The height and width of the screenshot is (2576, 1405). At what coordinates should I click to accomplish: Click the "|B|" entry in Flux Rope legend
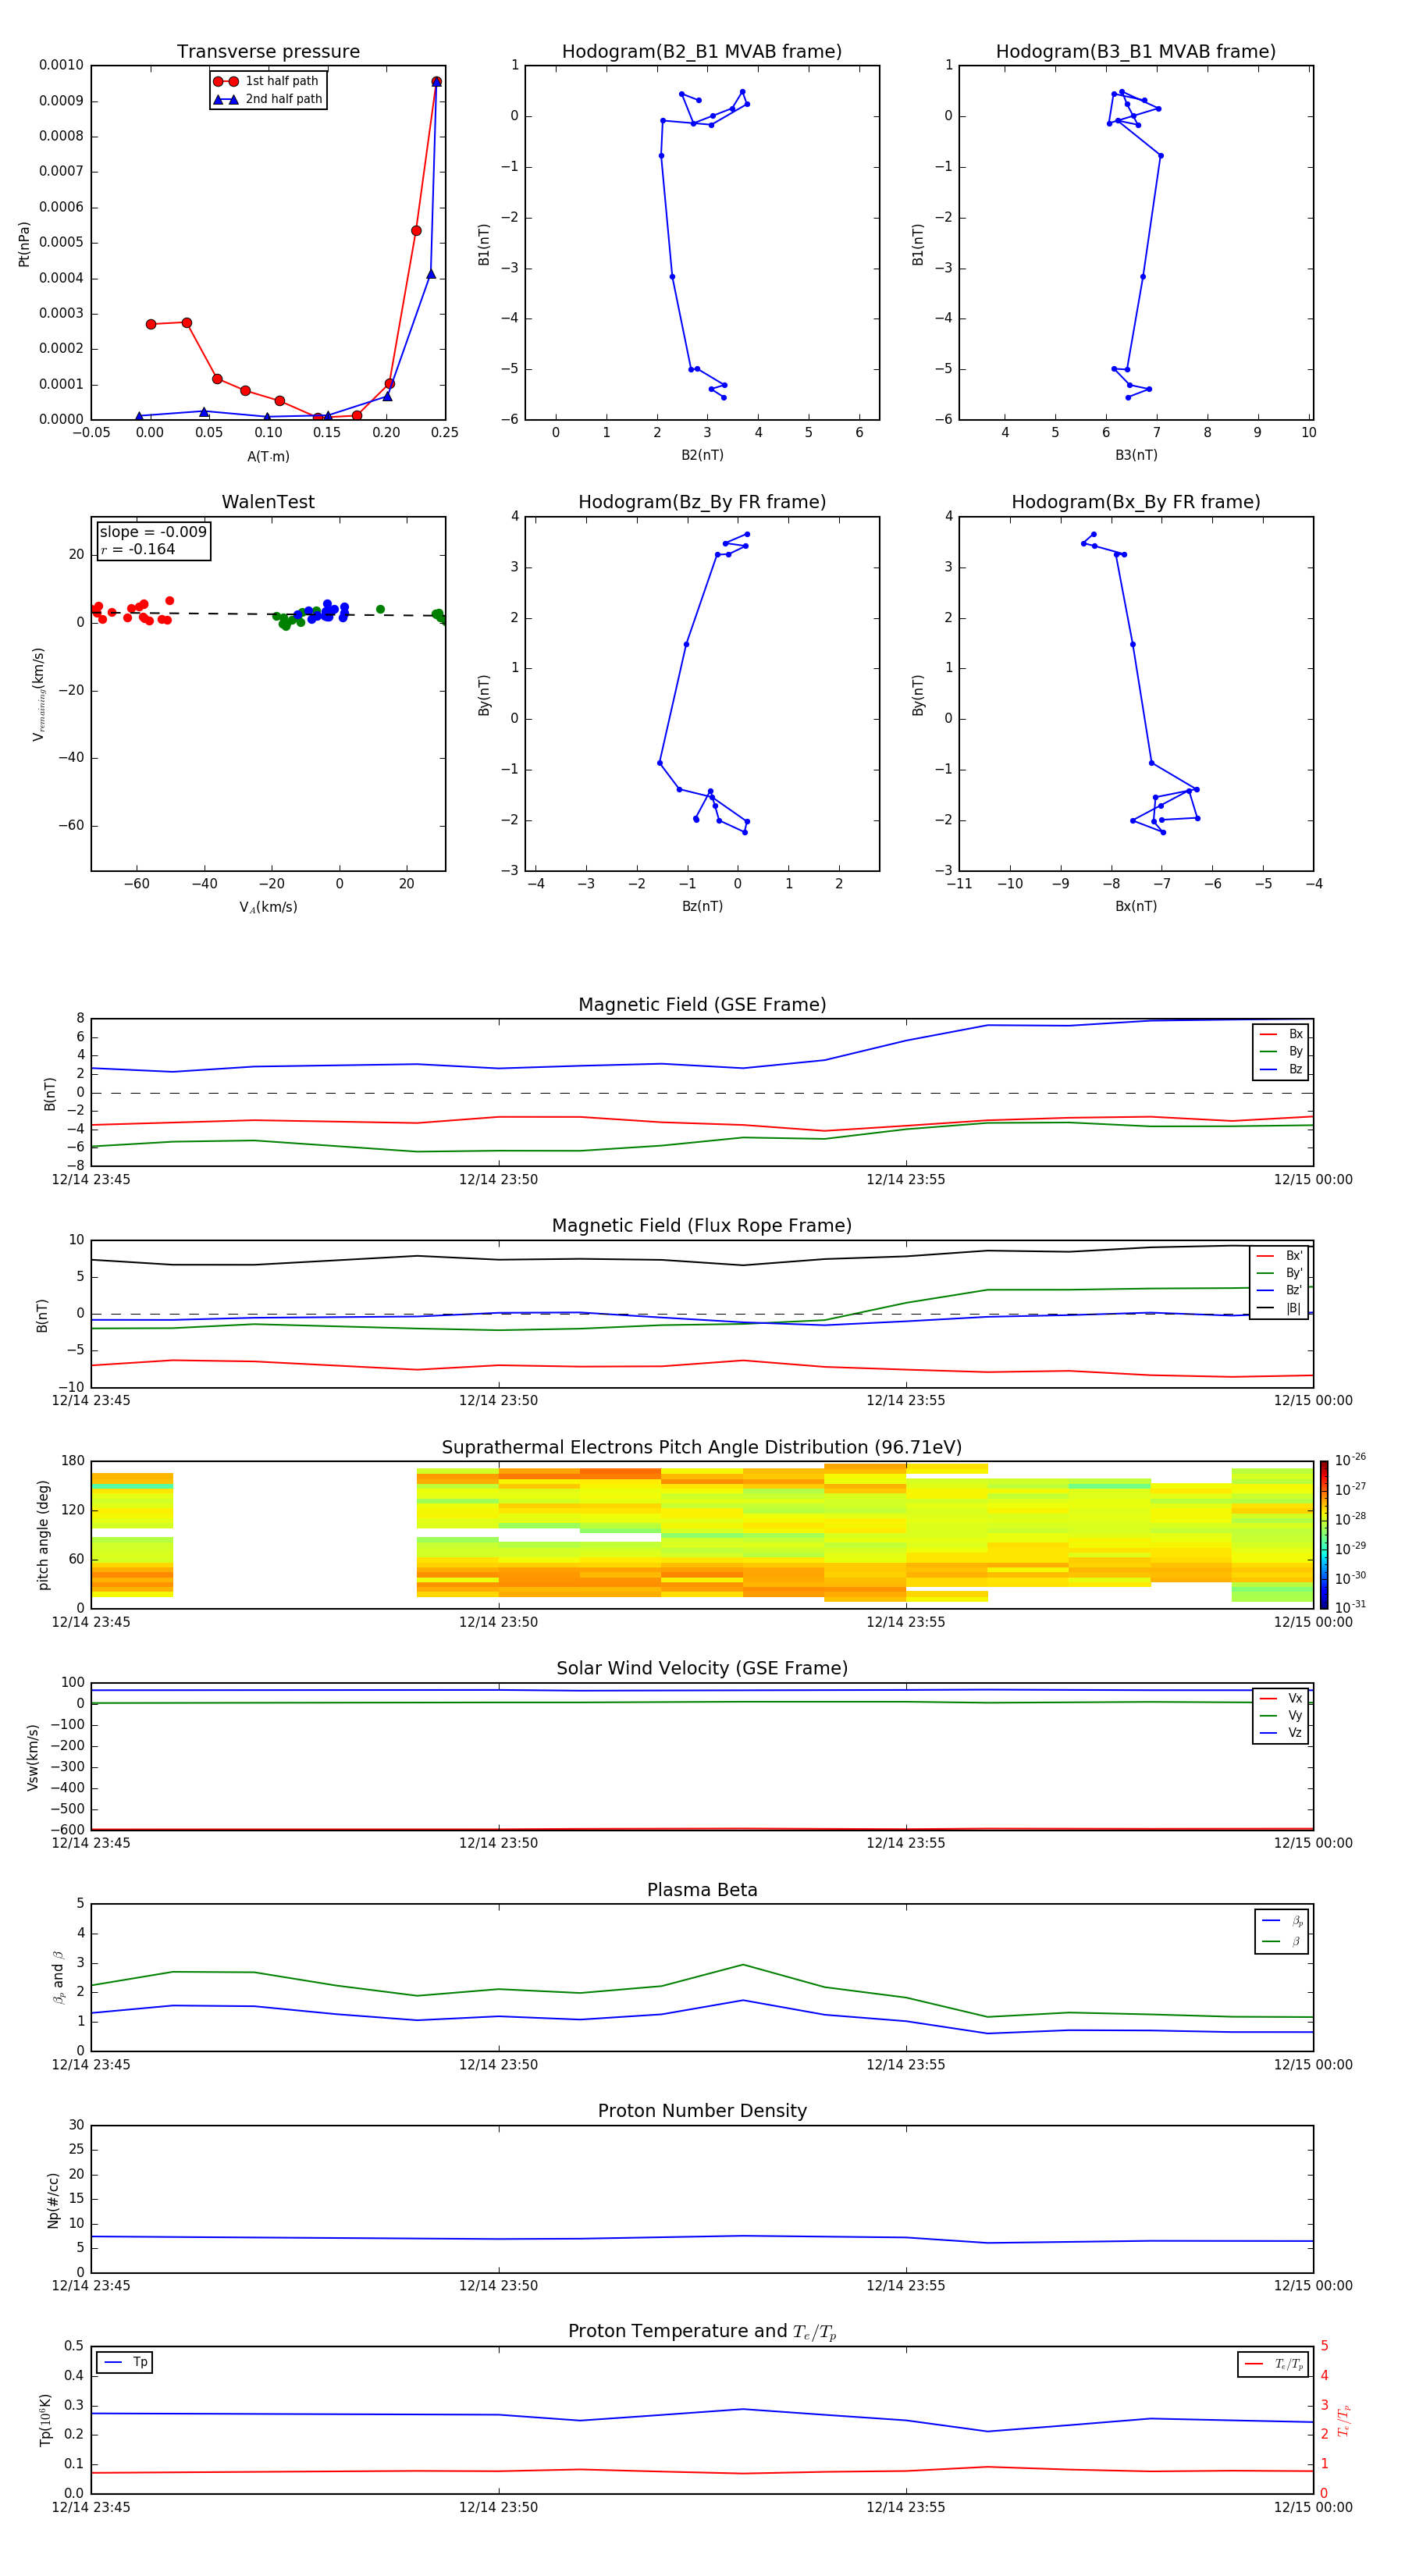coord(1279,1308)
